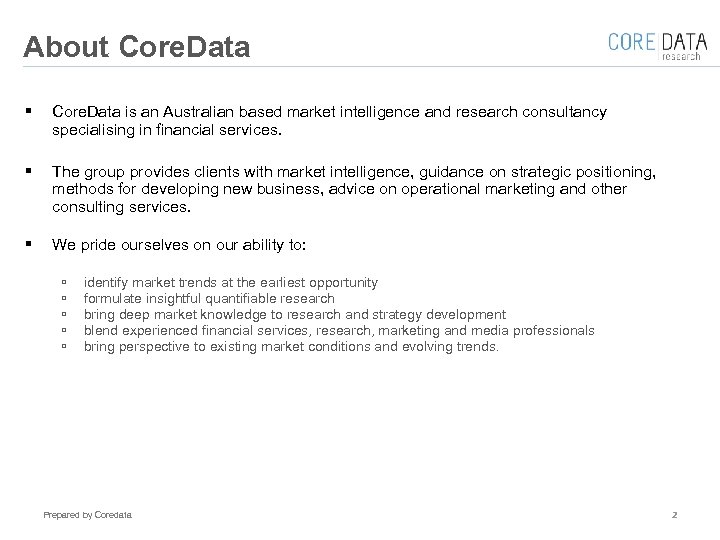Screen dimensions: 720x540
Task: Select the "CoreData is an Australian based" paragraph
Action: pos(329,121)
